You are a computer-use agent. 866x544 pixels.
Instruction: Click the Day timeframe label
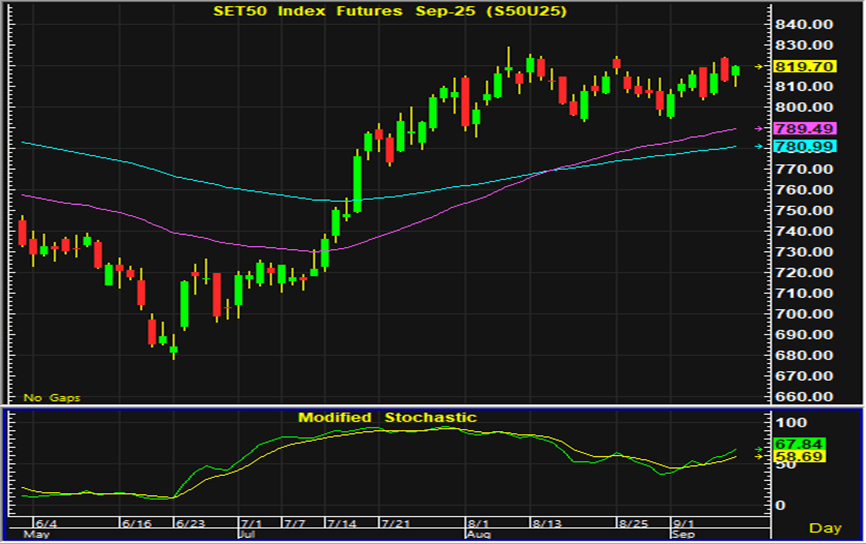(x=824, y=527)
